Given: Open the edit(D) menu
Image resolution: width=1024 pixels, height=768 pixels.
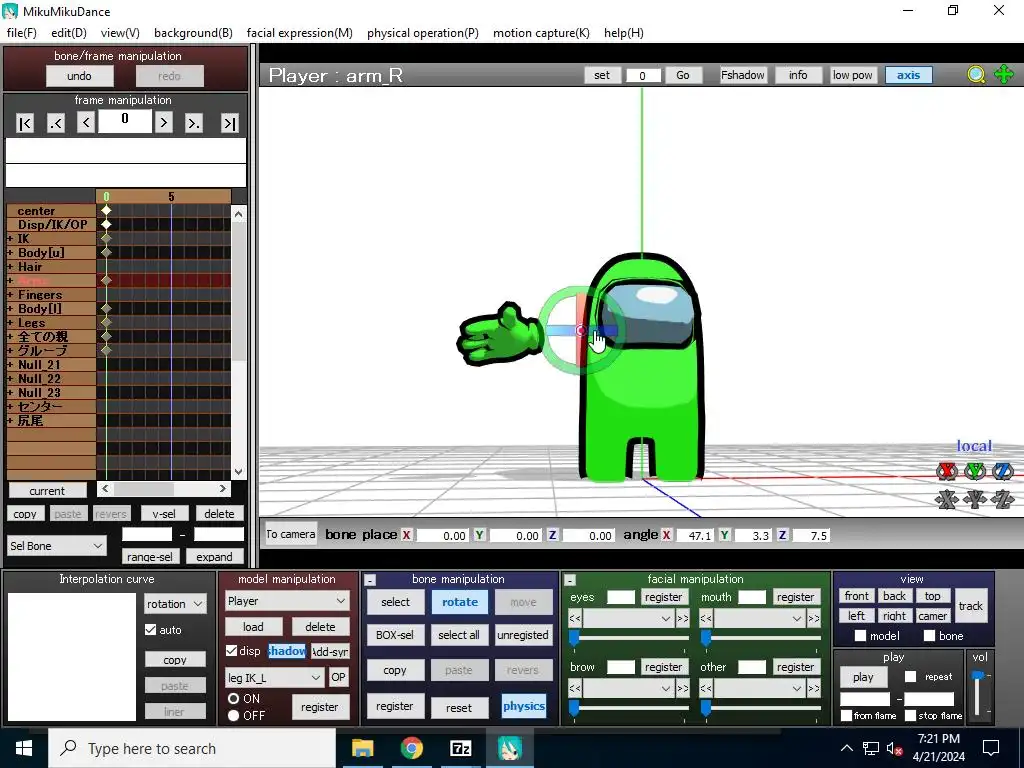Looking at the screenshot, I should point(69,33).
